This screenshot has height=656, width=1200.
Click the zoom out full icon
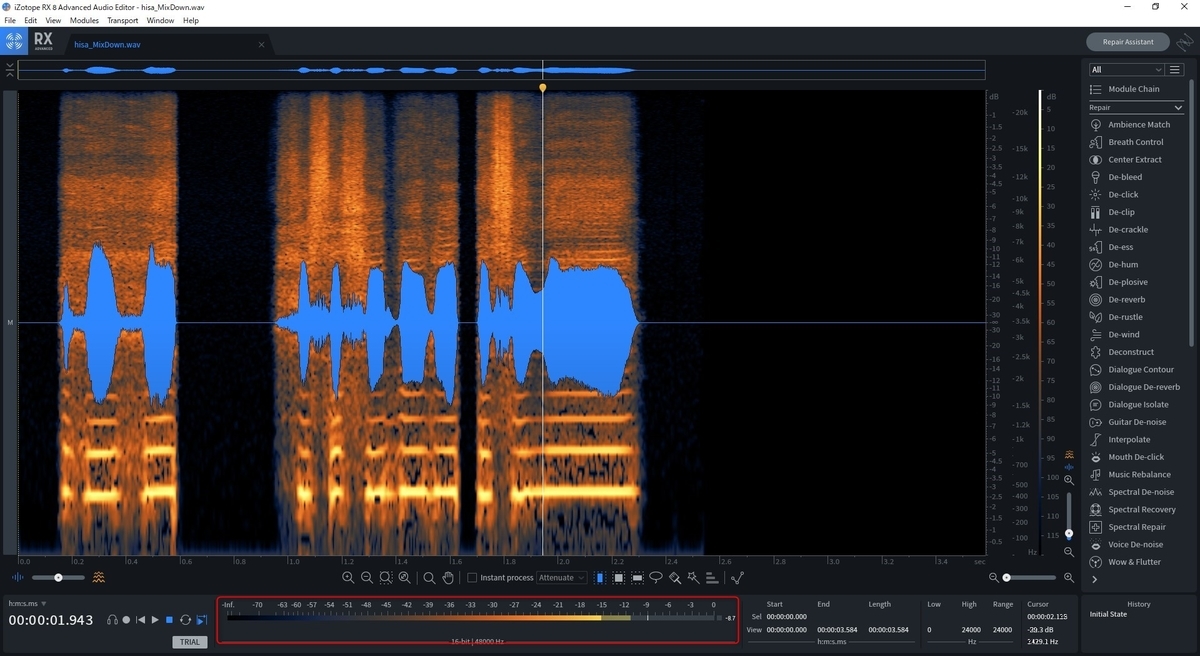coord(404,577)
